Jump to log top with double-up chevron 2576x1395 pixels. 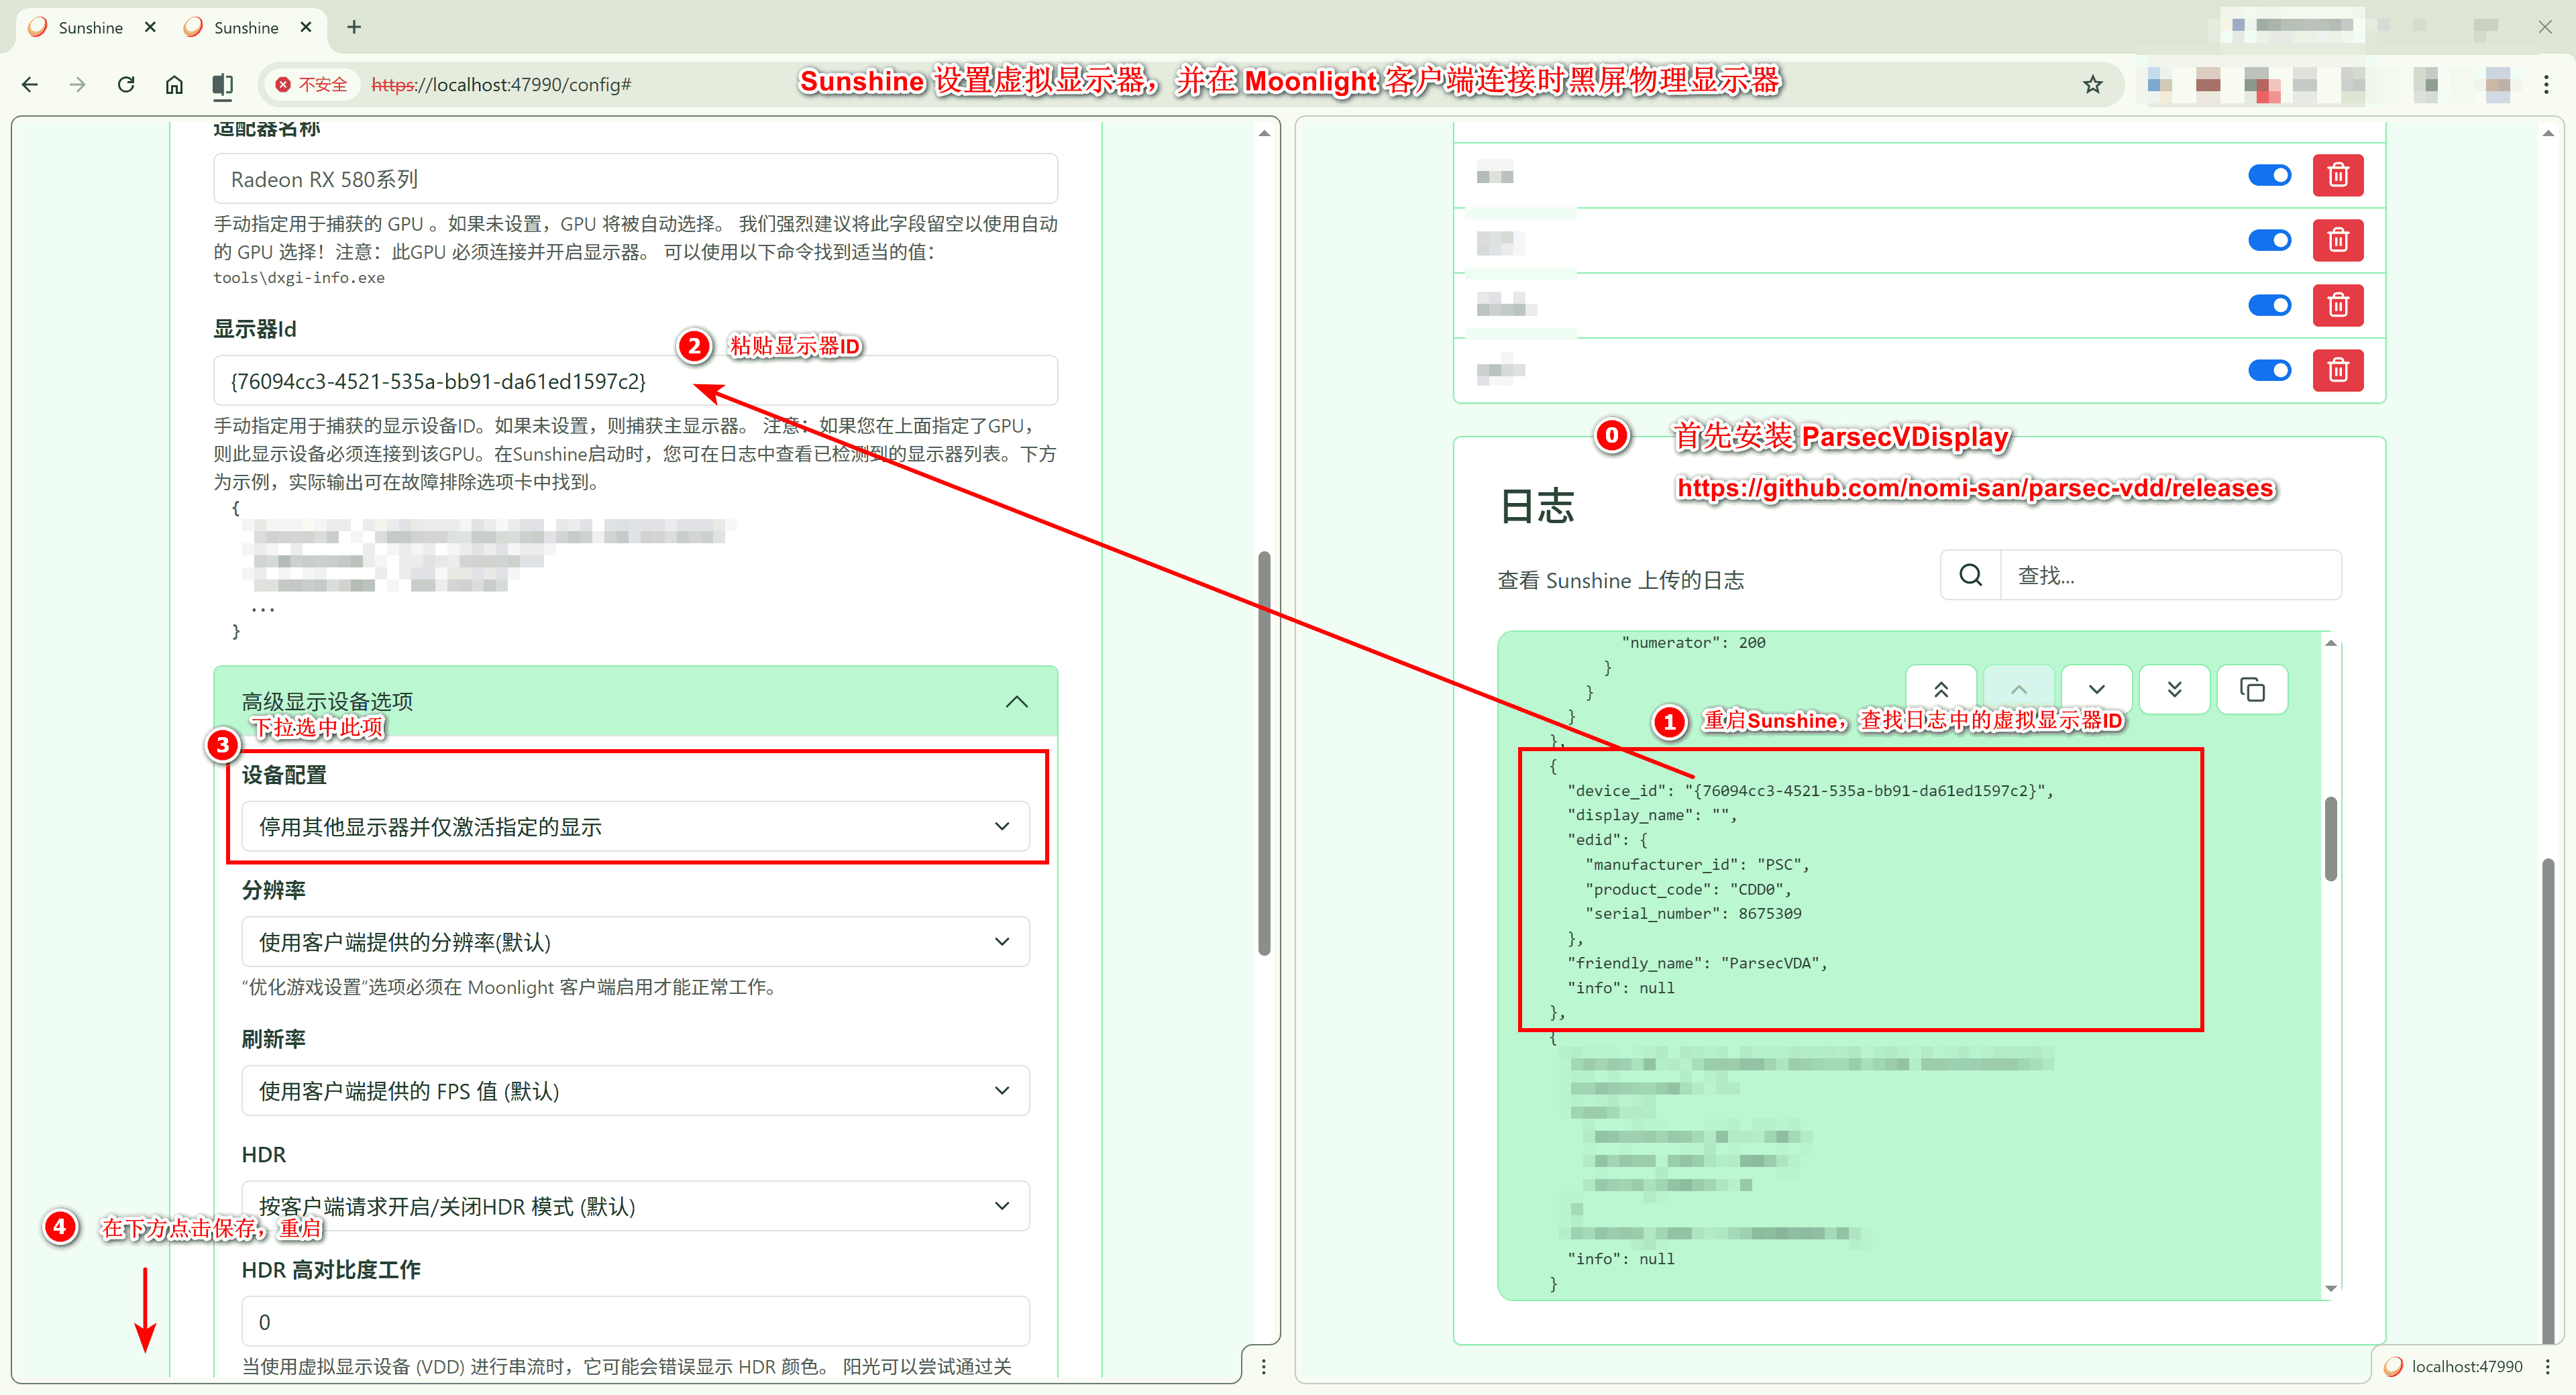[x=1941, y=690]
